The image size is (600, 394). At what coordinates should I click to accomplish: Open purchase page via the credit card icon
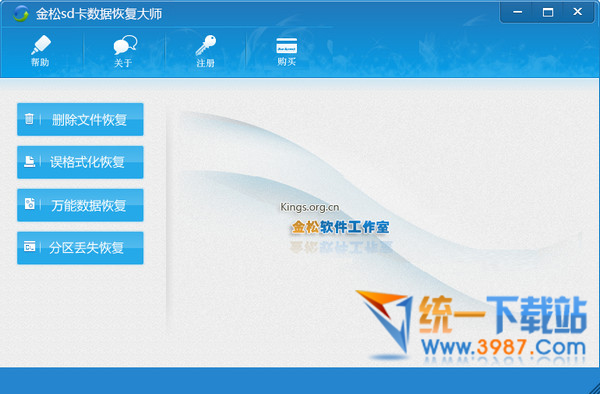[x=287, y=46]
